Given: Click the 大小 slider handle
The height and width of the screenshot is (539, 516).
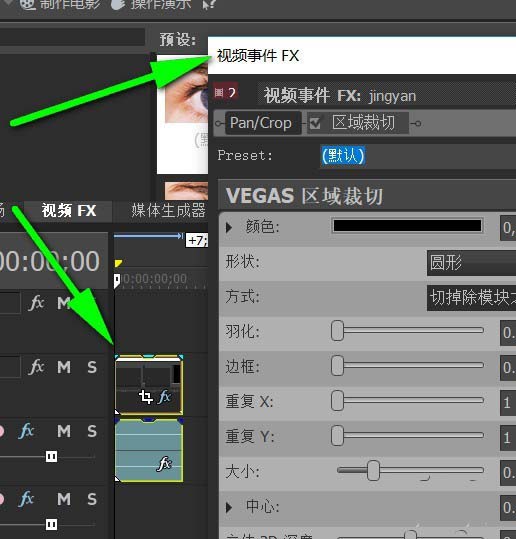Looking at the screenshot, I should point(373,471).
